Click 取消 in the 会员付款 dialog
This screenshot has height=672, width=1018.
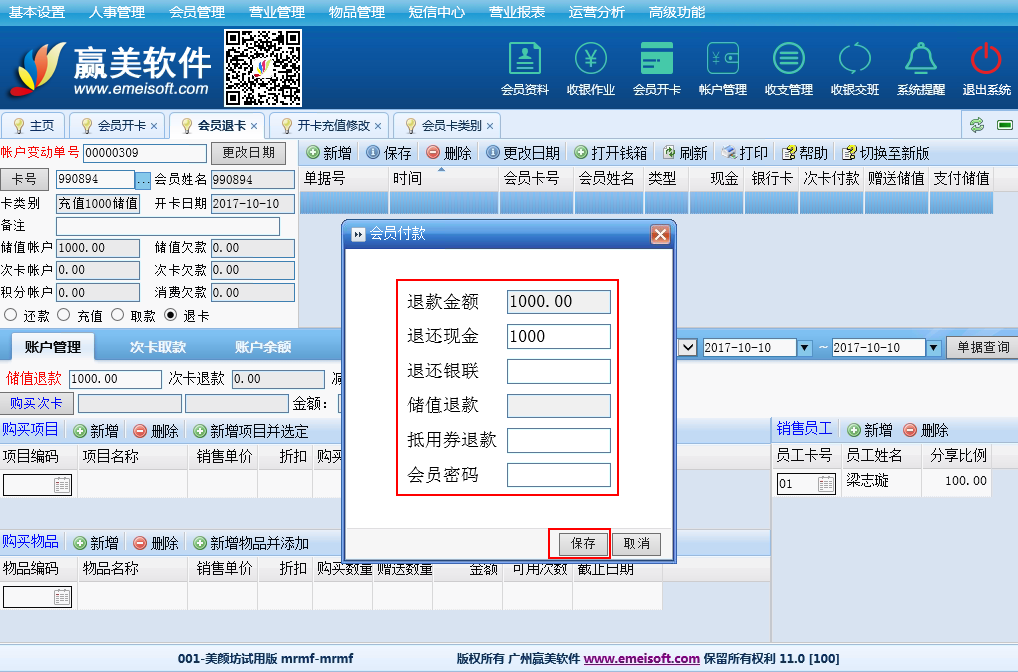(636, 544)
